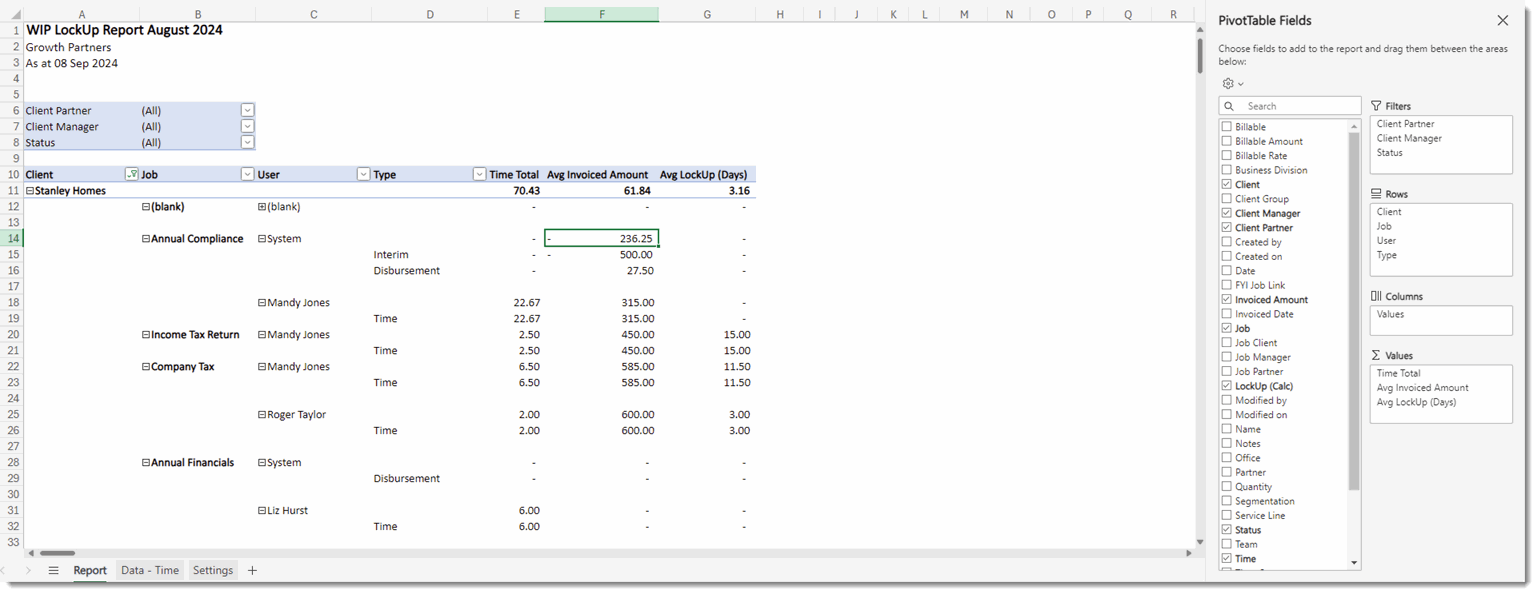
Task: Enable the Office field checkbox
Action: point(1227,458)
